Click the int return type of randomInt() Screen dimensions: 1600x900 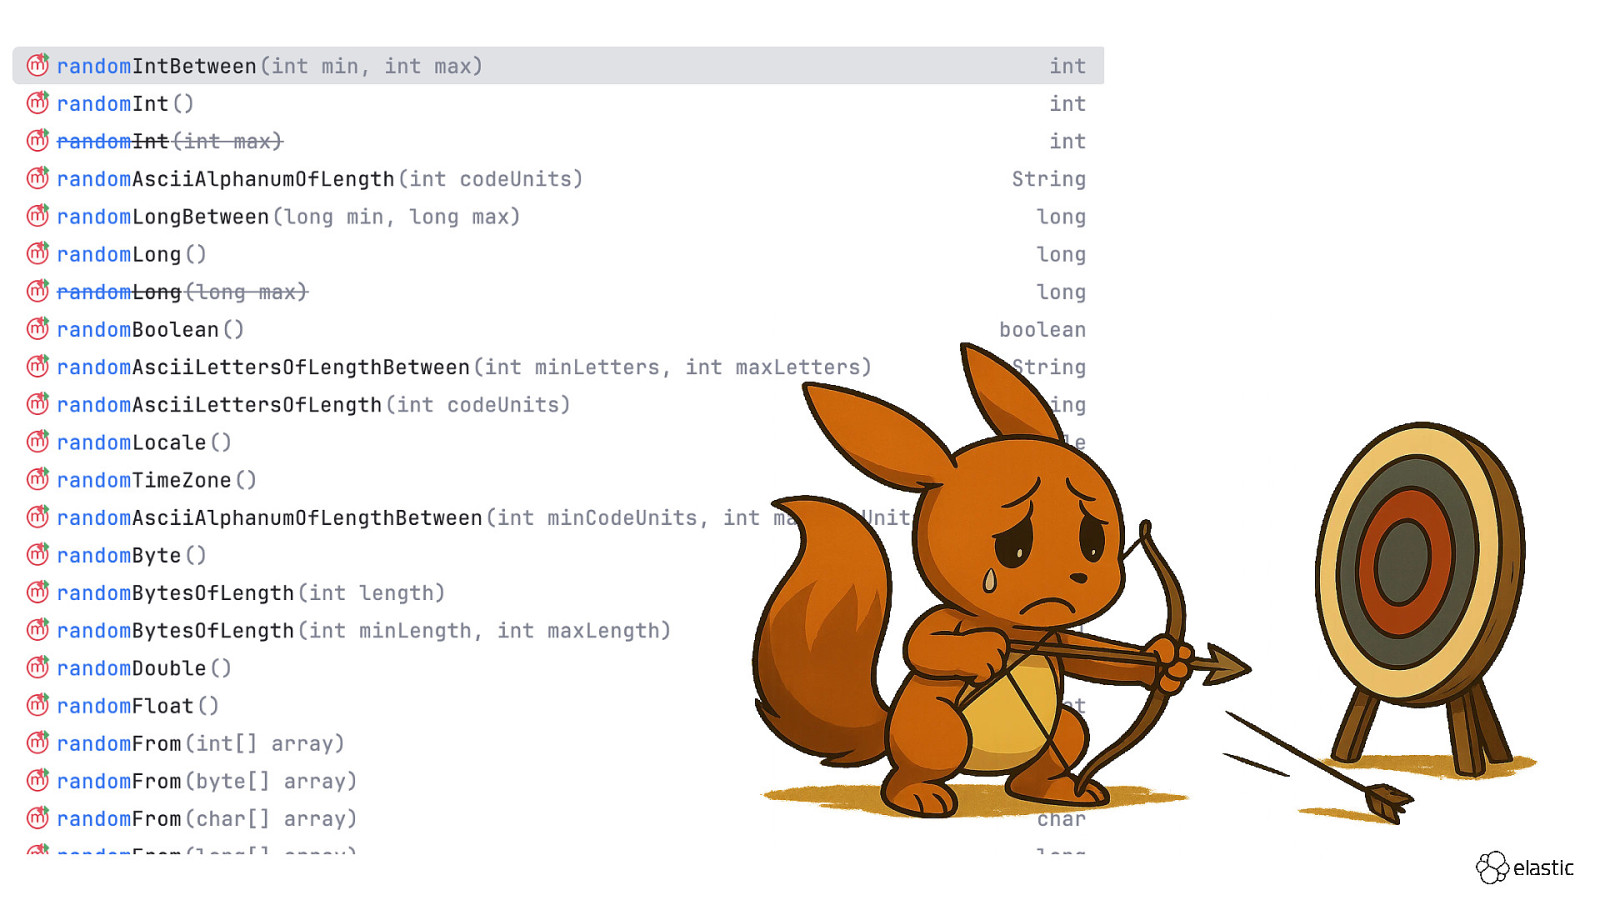1068,104
